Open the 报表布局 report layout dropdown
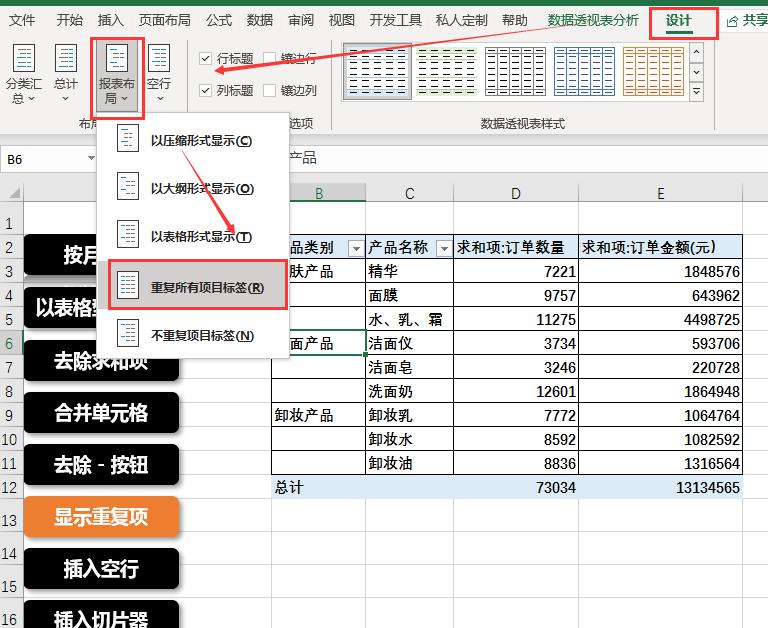This screenshot has height=628, width=768. coord(117,74)
